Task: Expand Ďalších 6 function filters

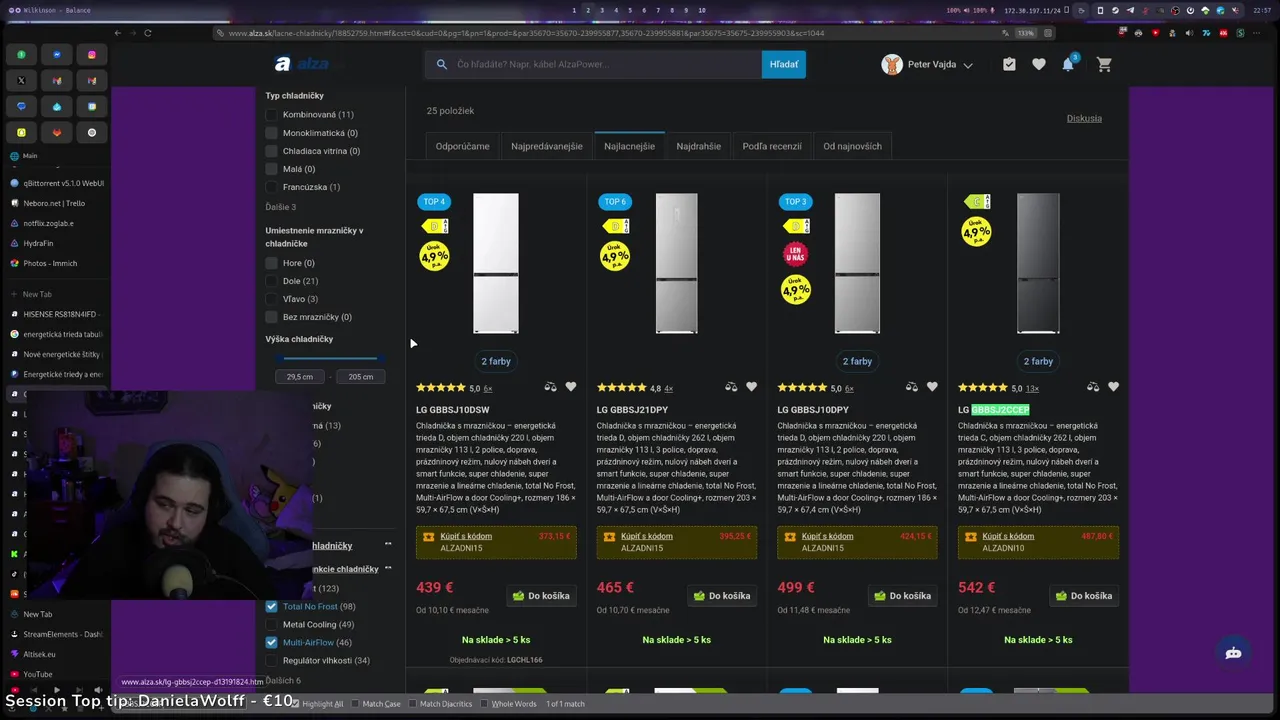Action: 283,681
